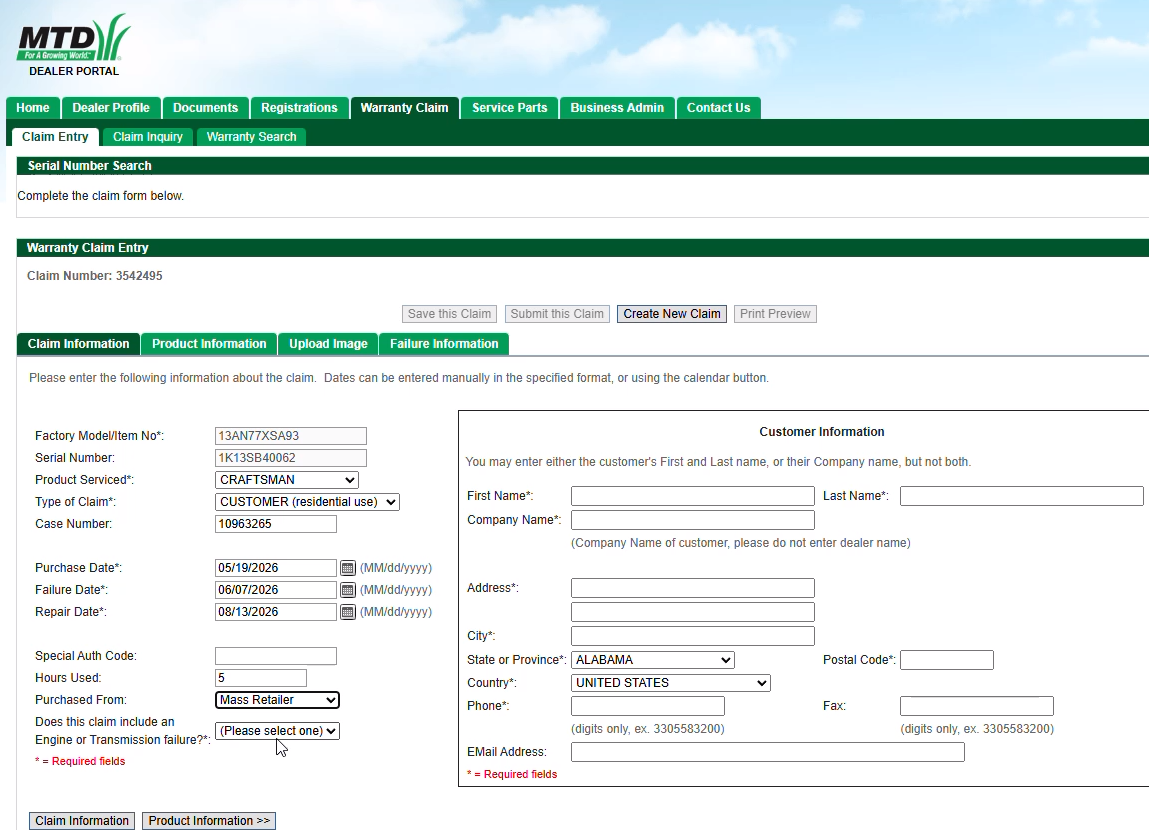
Task: Select the Upload Image tab
Action: click(x=328, y=344)
